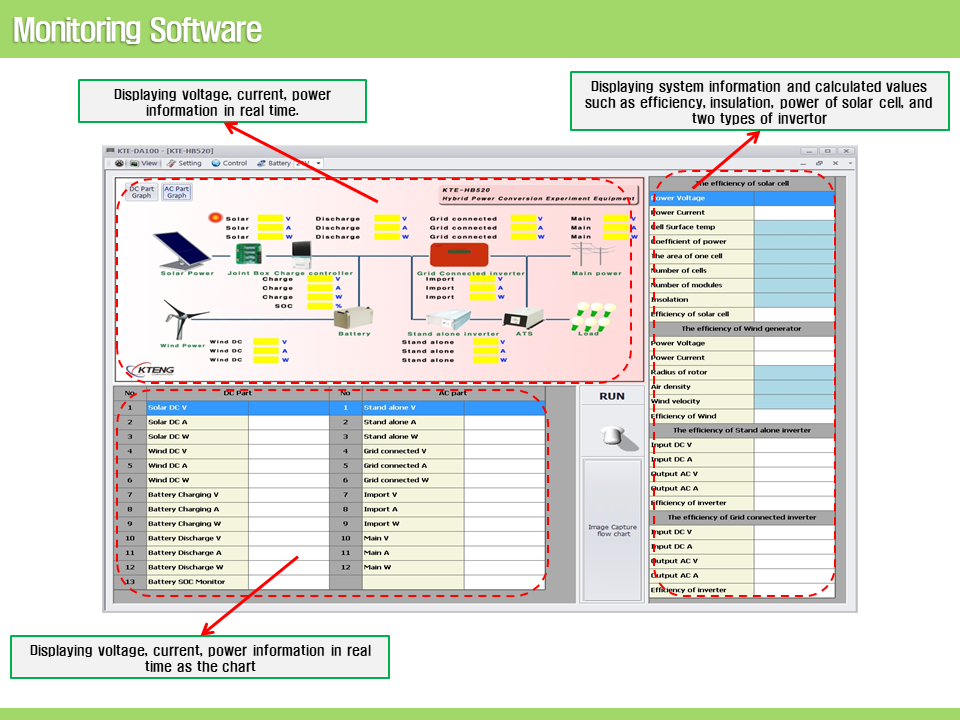Image resolution: width=960 pixels, height=720 pixels.
Task: Click the AC Part Graph button
Action: click(177, 192)
